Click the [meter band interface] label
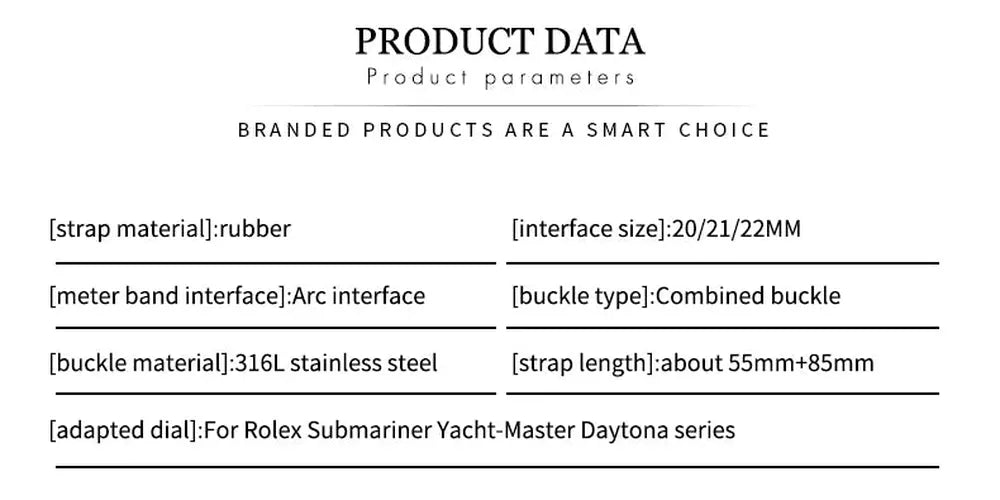 (x=169, y=296)
